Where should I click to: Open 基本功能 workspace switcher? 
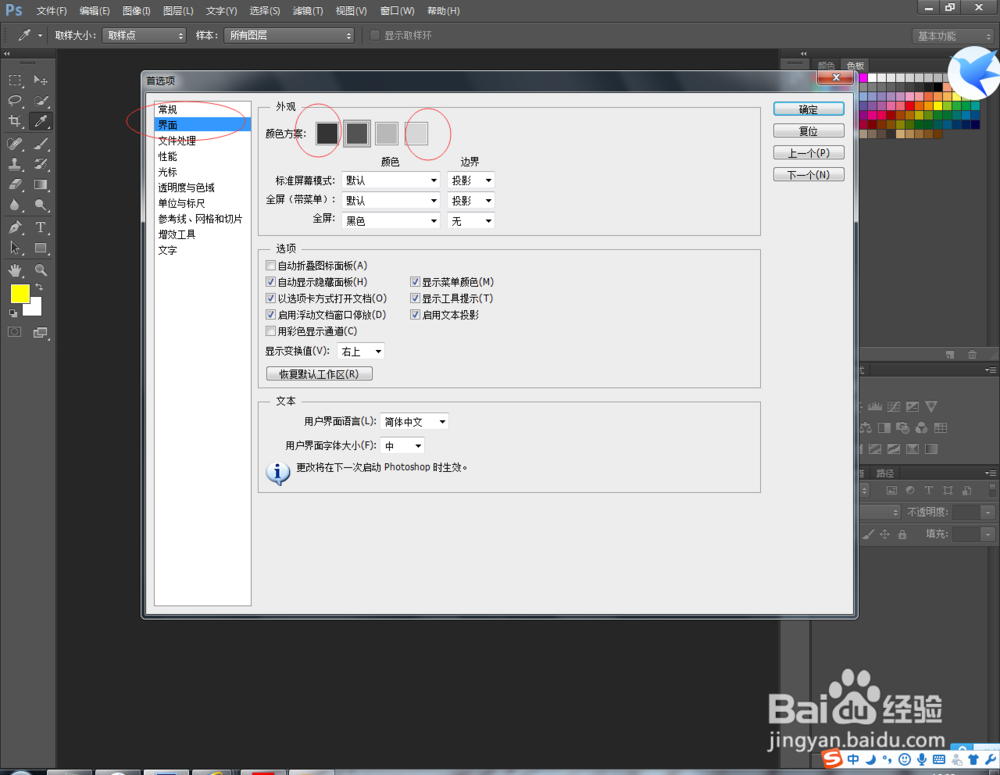tap(954, 36)
